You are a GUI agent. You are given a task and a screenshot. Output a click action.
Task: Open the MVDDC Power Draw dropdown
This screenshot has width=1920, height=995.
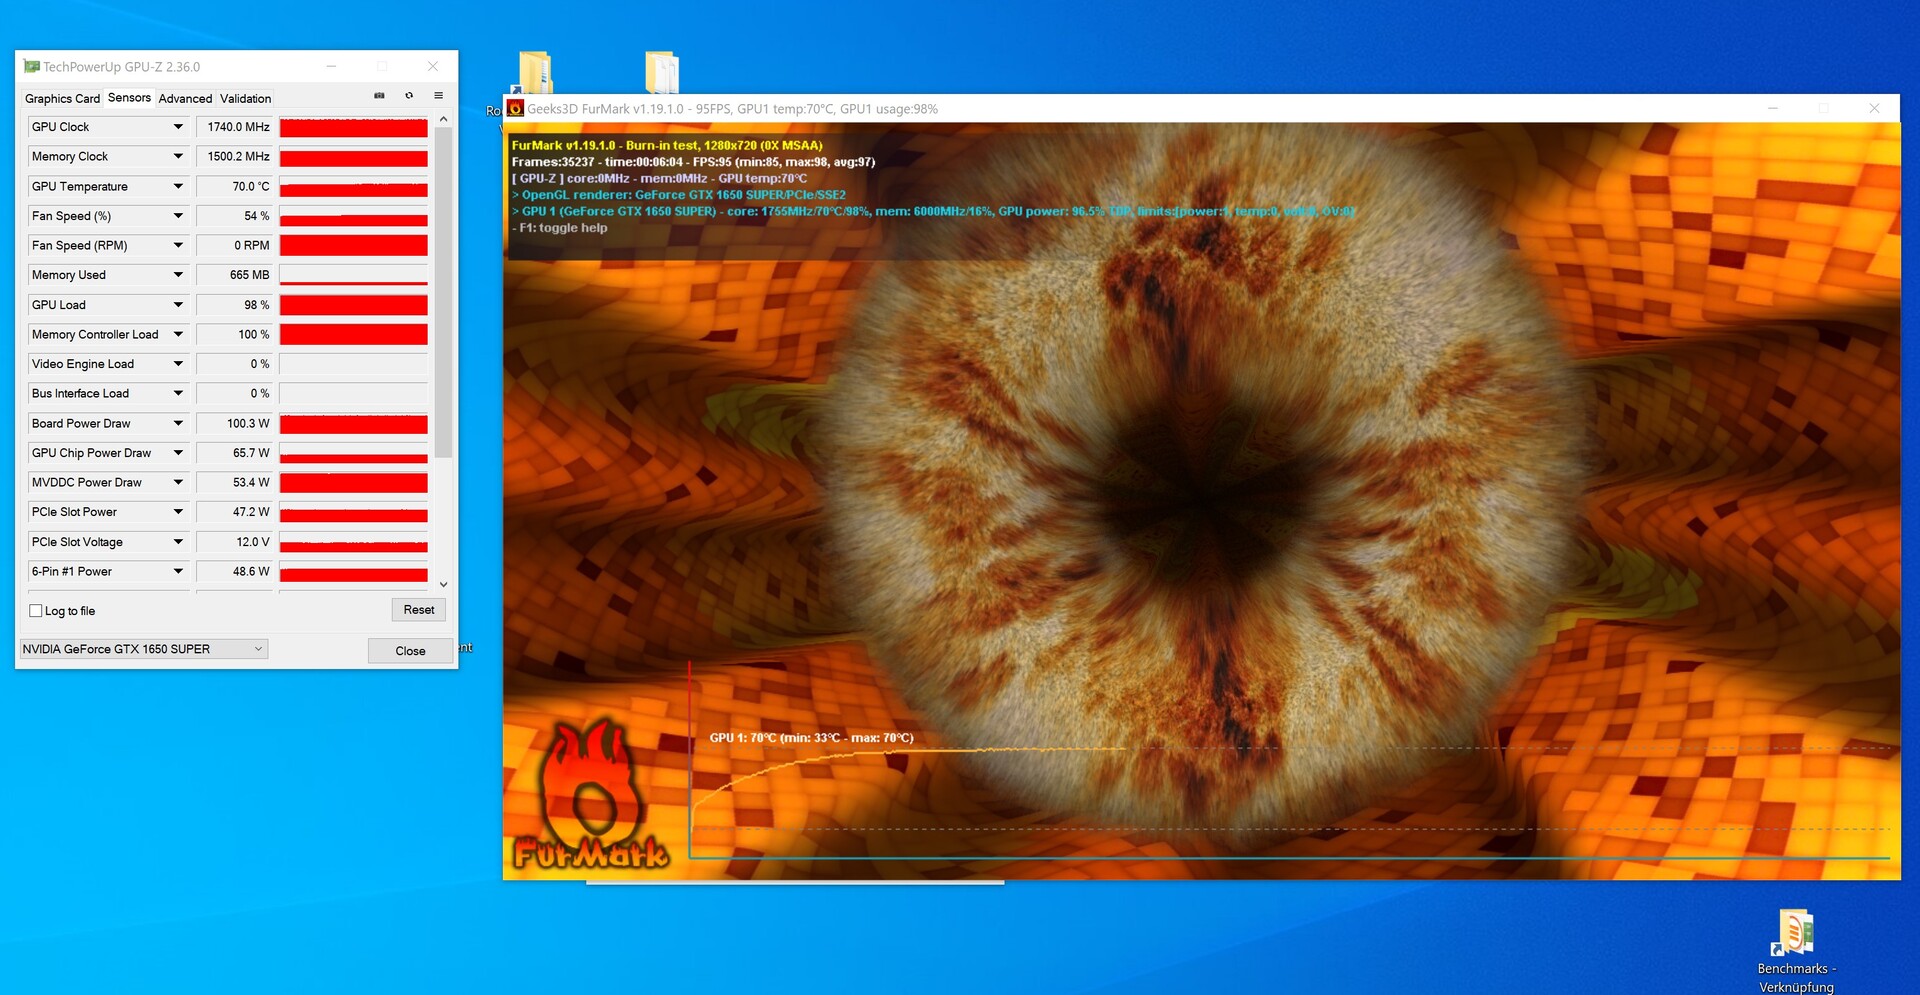[178, 482]
